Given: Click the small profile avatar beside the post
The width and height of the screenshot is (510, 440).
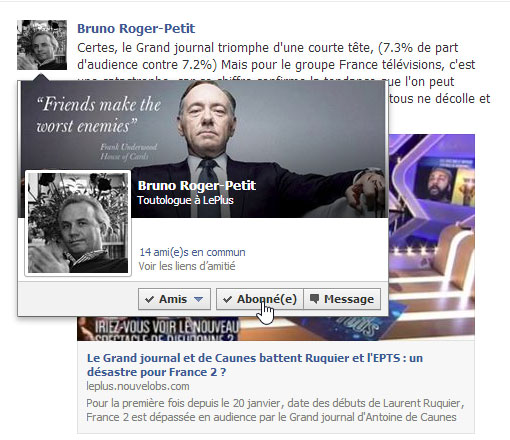Looking at the screenshot, I should [42, 45].
